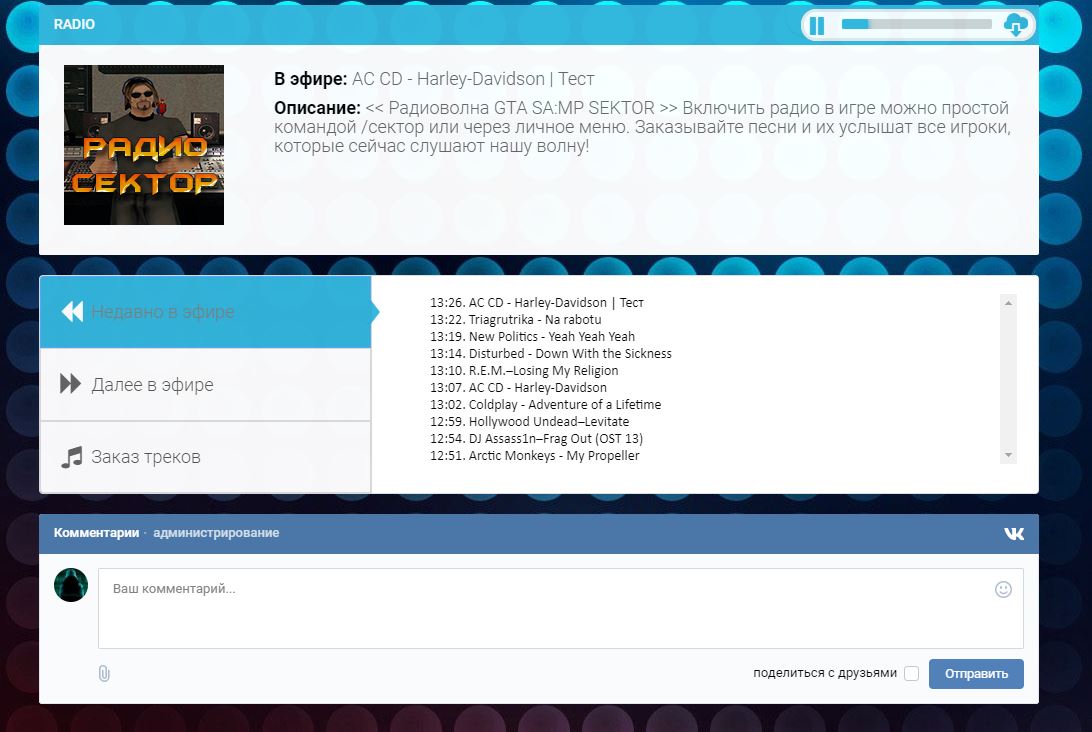Open the администрирование link

(216, 533)
